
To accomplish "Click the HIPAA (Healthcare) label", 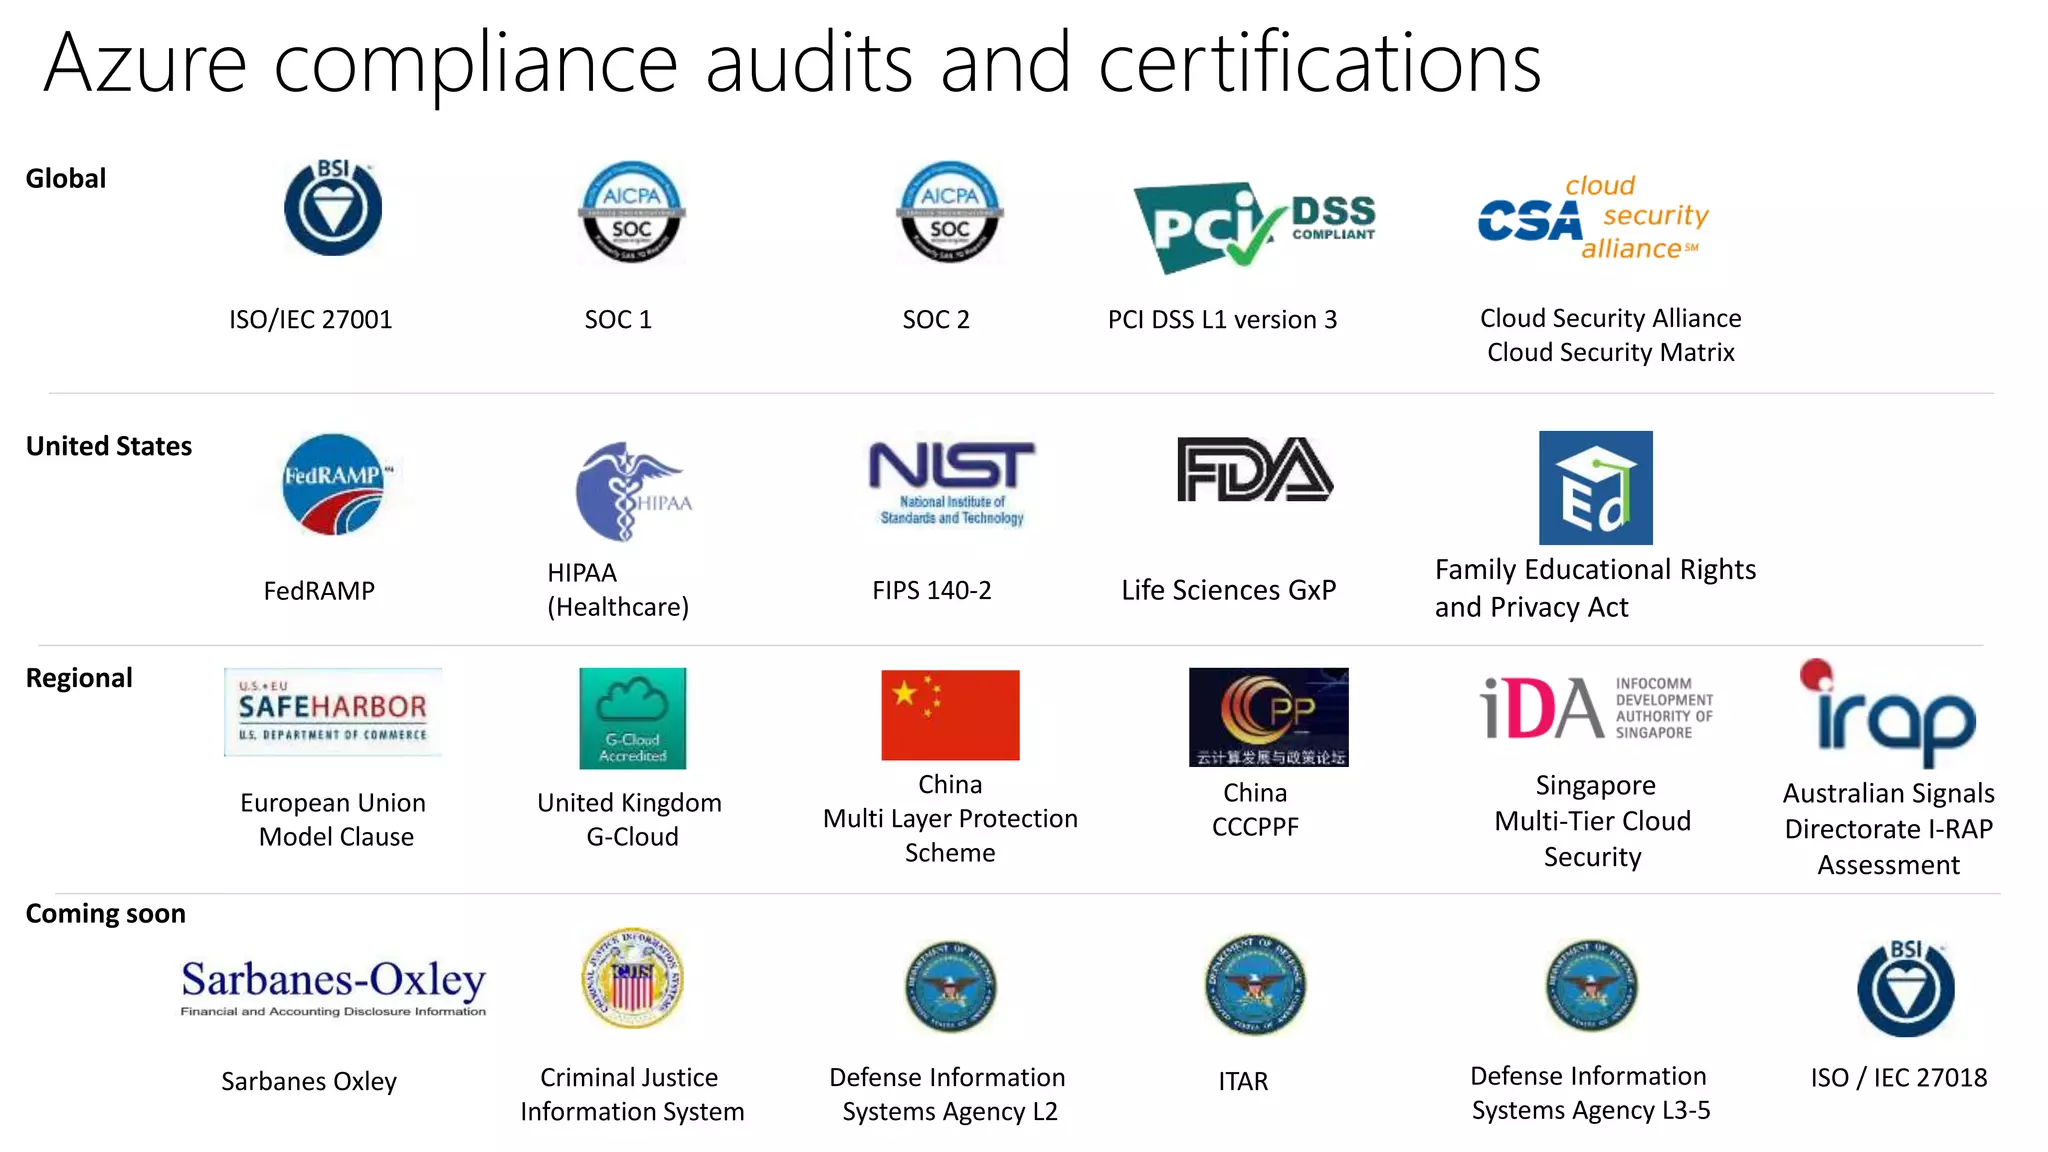I will (618, 590).
